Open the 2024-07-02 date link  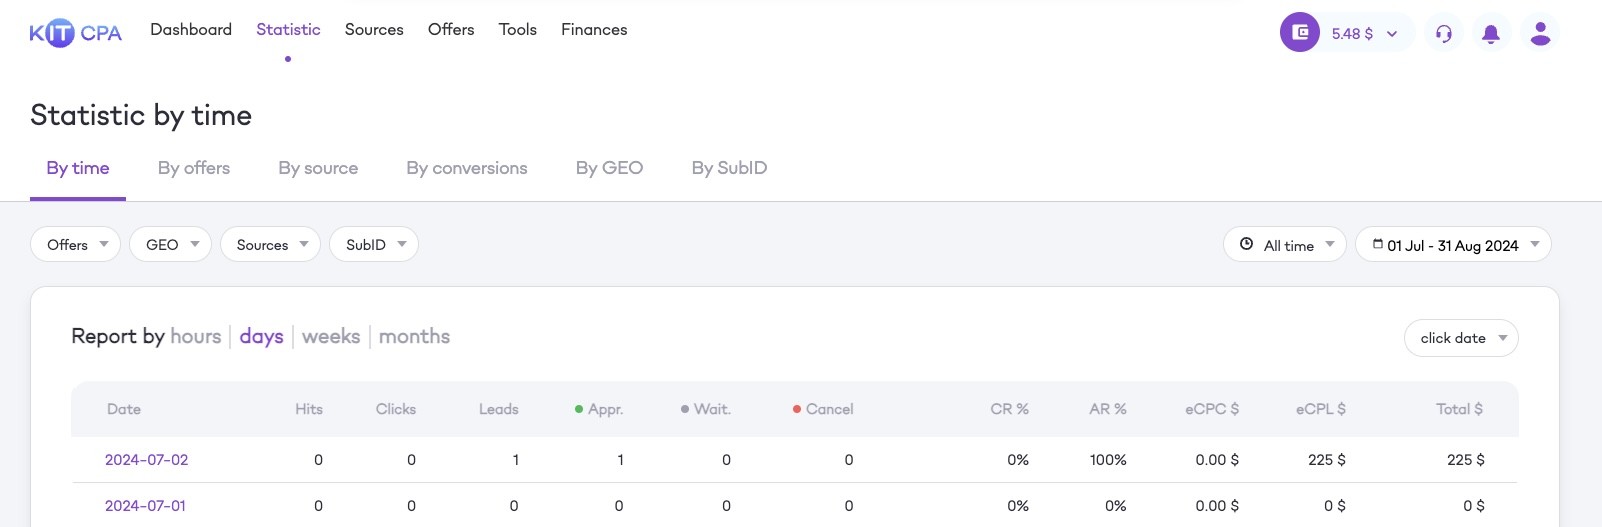point(147,460)
